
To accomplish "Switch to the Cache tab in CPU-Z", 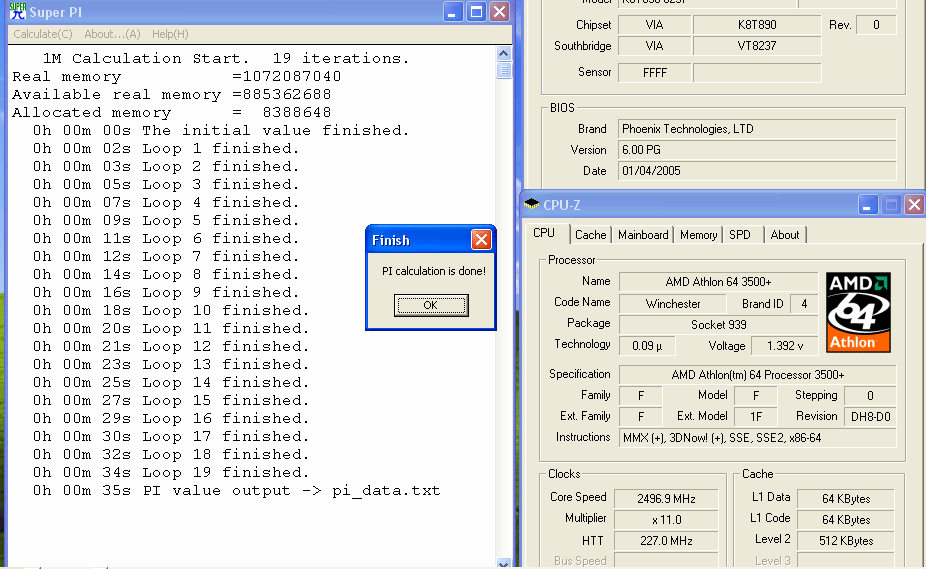I will pyautogui.click(x=591, y=235).
